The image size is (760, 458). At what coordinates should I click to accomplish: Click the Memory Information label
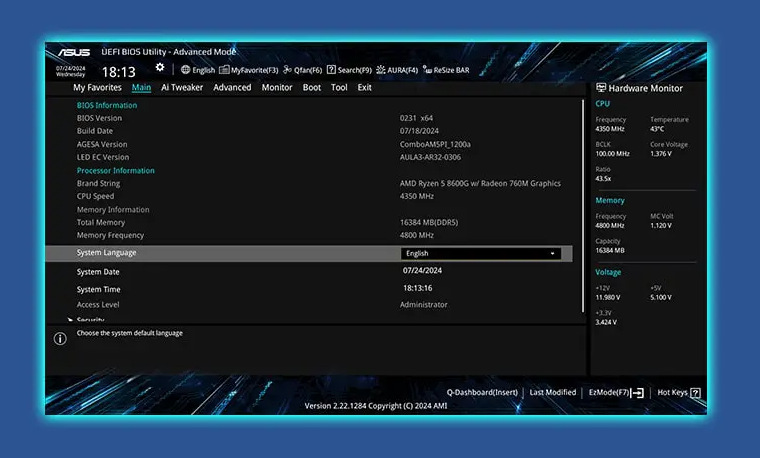[x=113, y=209]
